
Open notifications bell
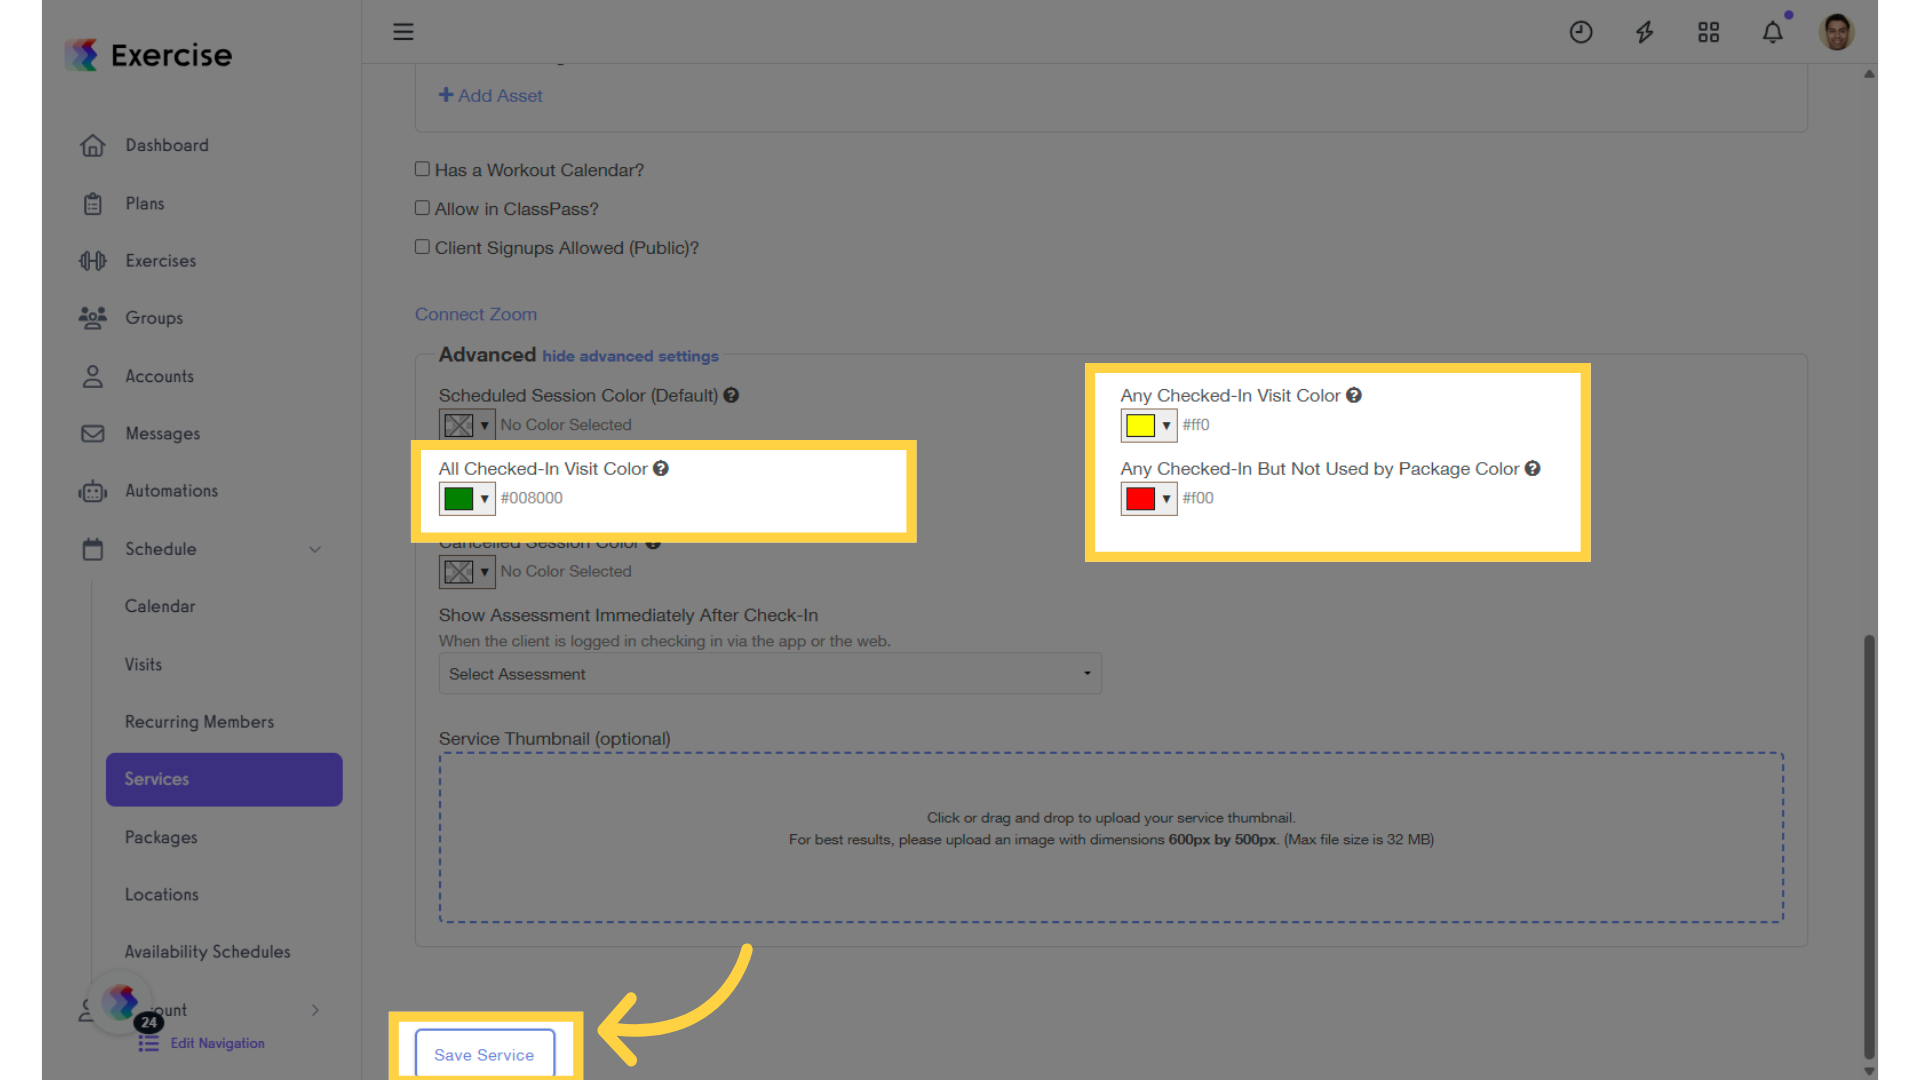pyautogui.click(x=1773, y=32)
